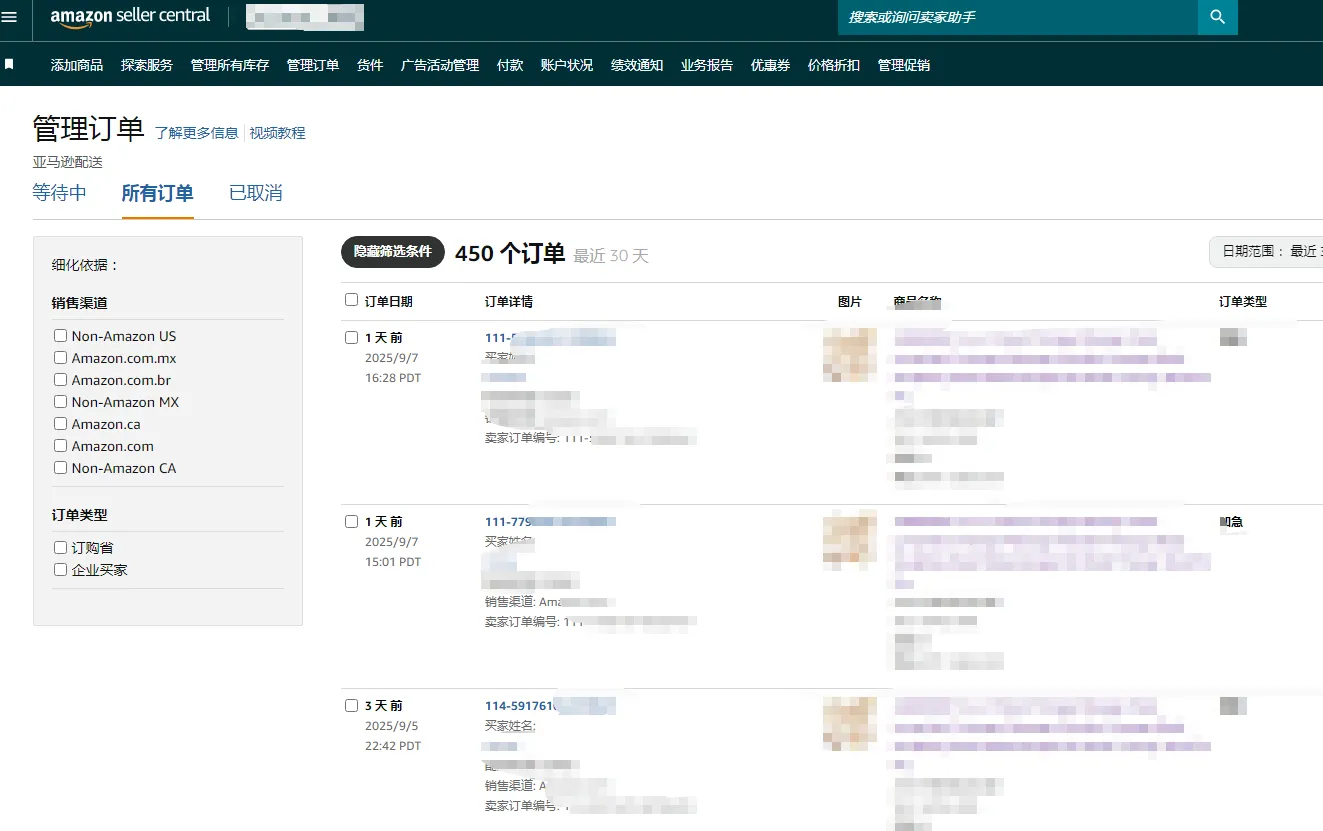Open the hamburger navigation menu

click(x=10, y=17)
